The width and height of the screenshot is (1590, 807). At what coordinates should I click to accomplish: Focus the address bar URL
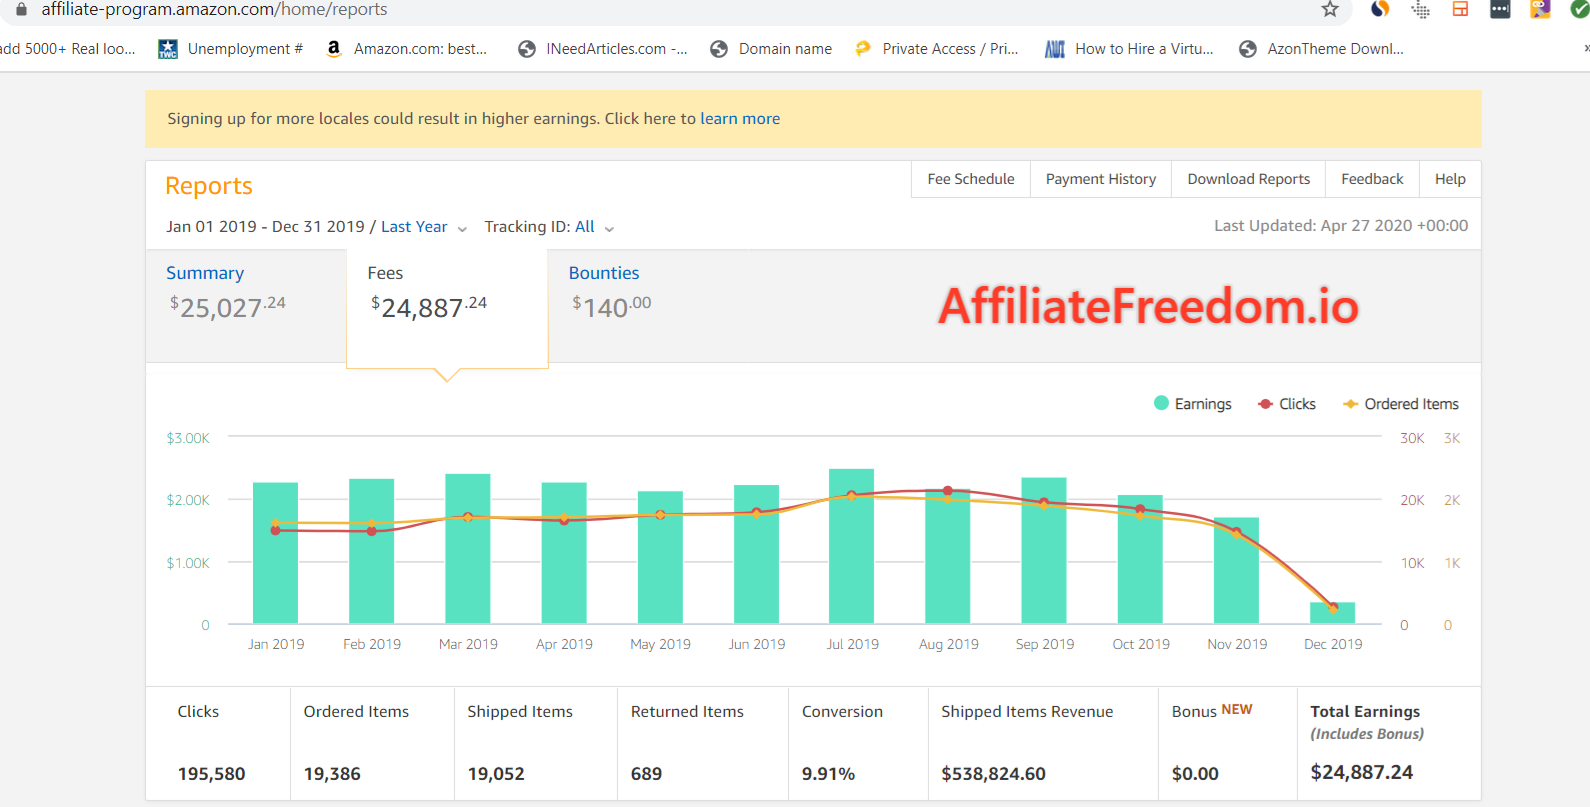tap(214, 9)
